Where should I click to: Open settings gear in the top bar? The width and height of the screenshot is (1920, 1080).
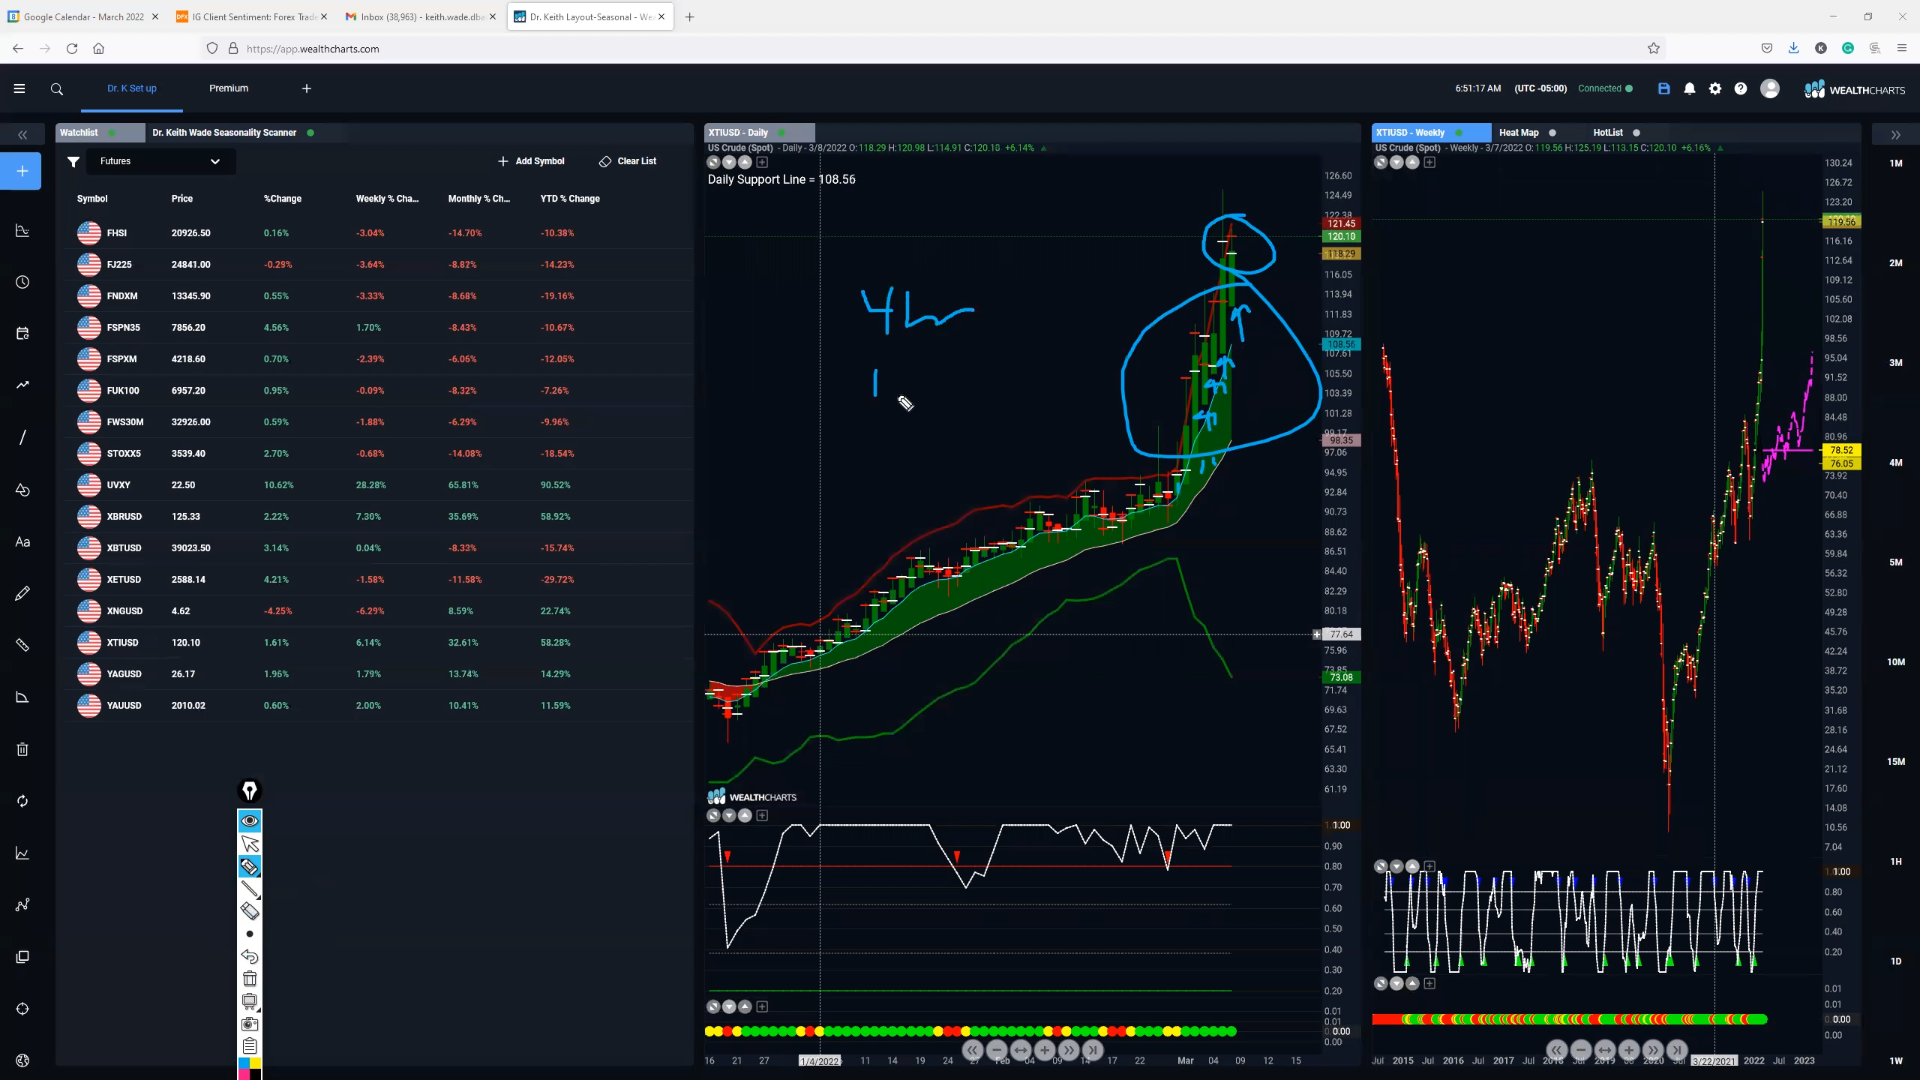click(x=1715, y=89)
